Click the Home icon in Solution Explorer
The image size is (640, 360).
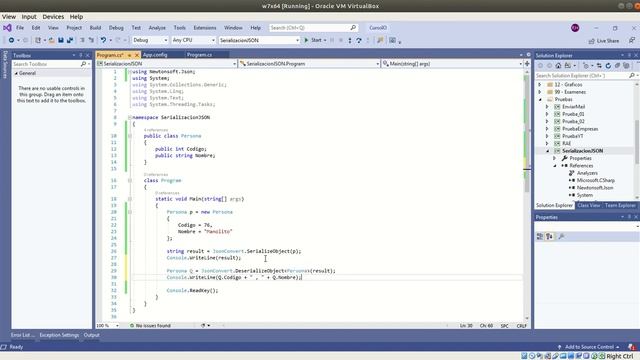pos(558,66)
